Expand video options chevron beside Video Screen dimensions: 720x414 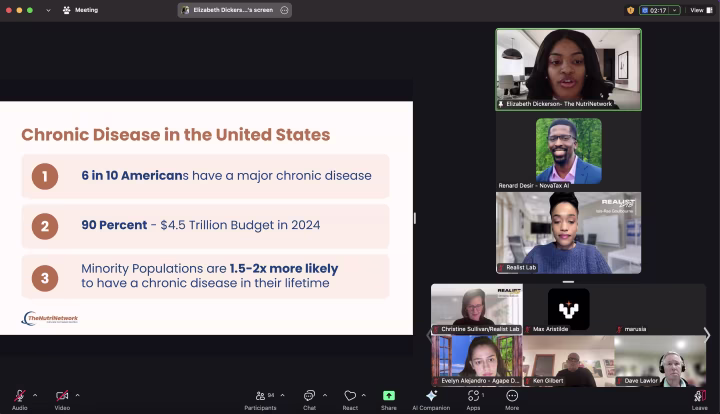pyautogui.click(x=77, y=395)
